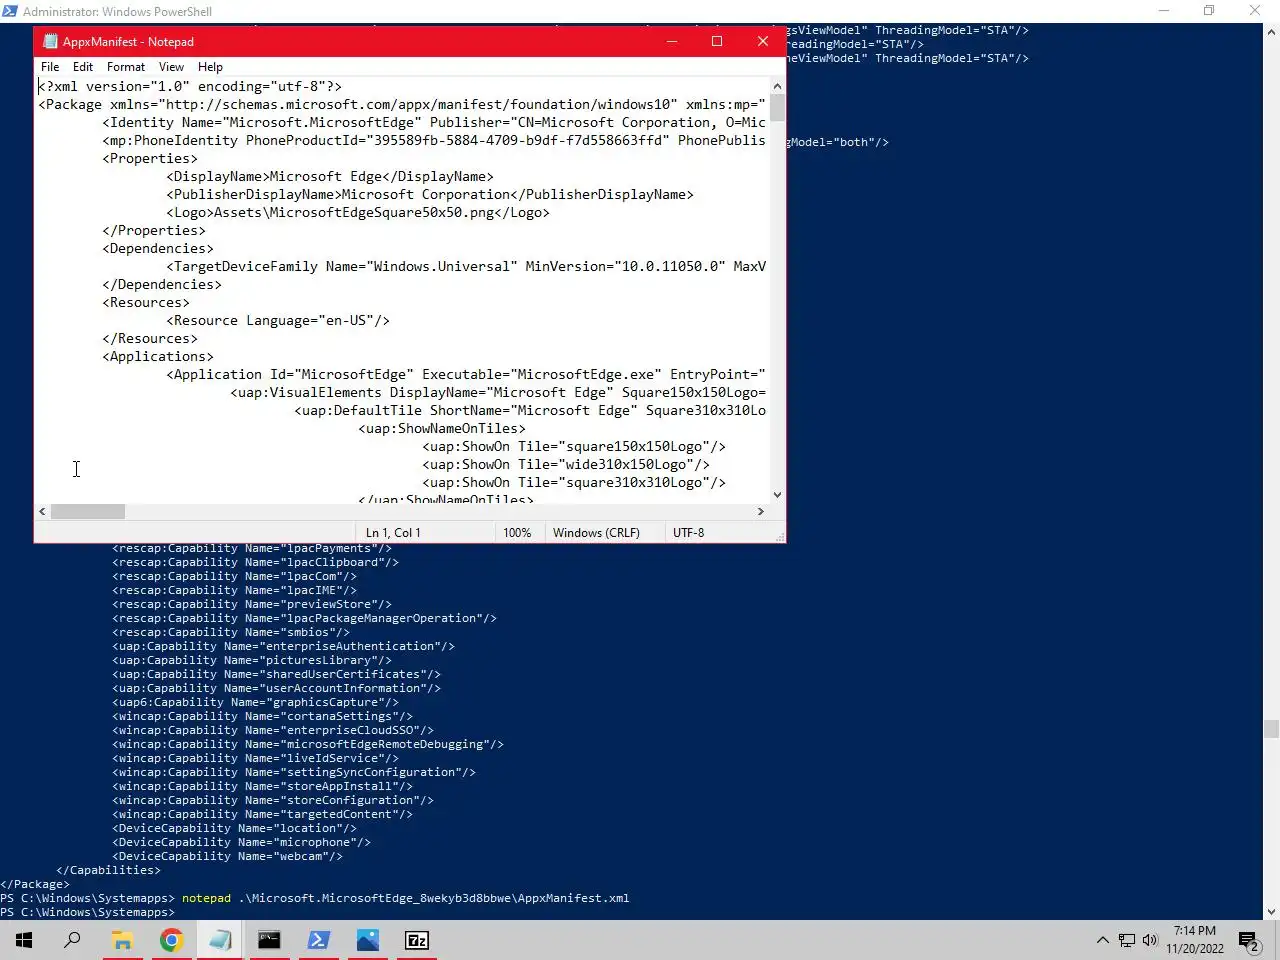The image size is (1280, 960).
Task: Switch to Notepad taskbar button
Action: click(220, 940)
